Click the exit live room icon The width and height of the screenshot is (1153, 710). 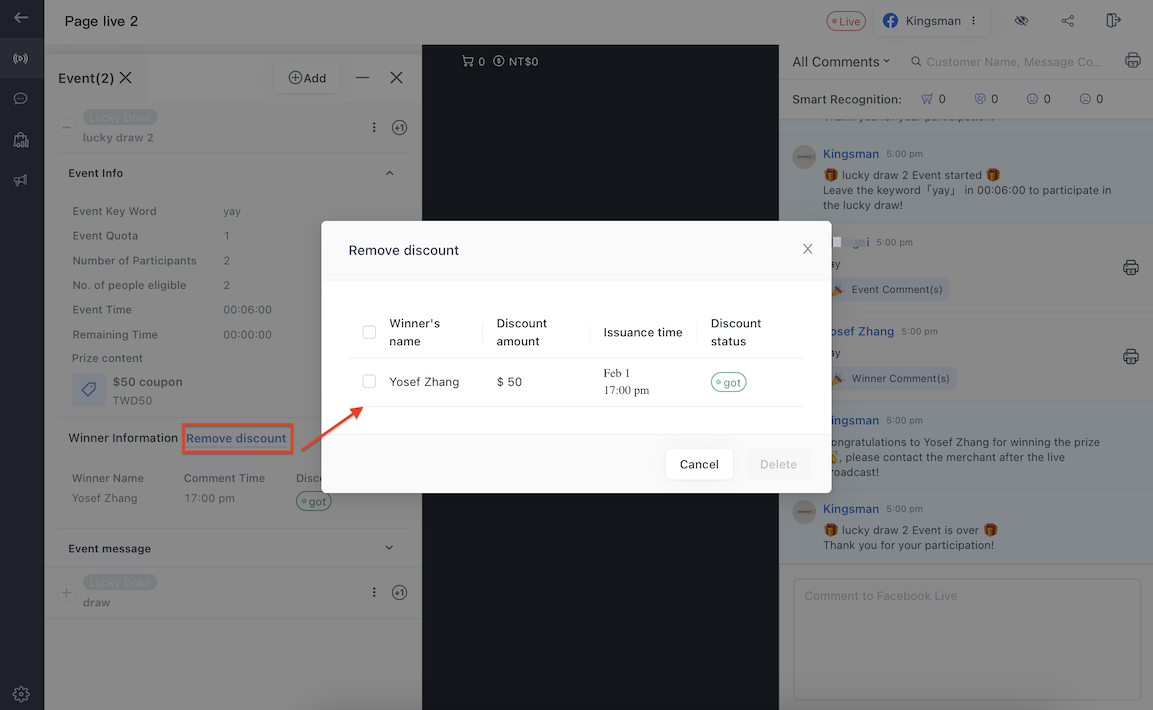1113,21
